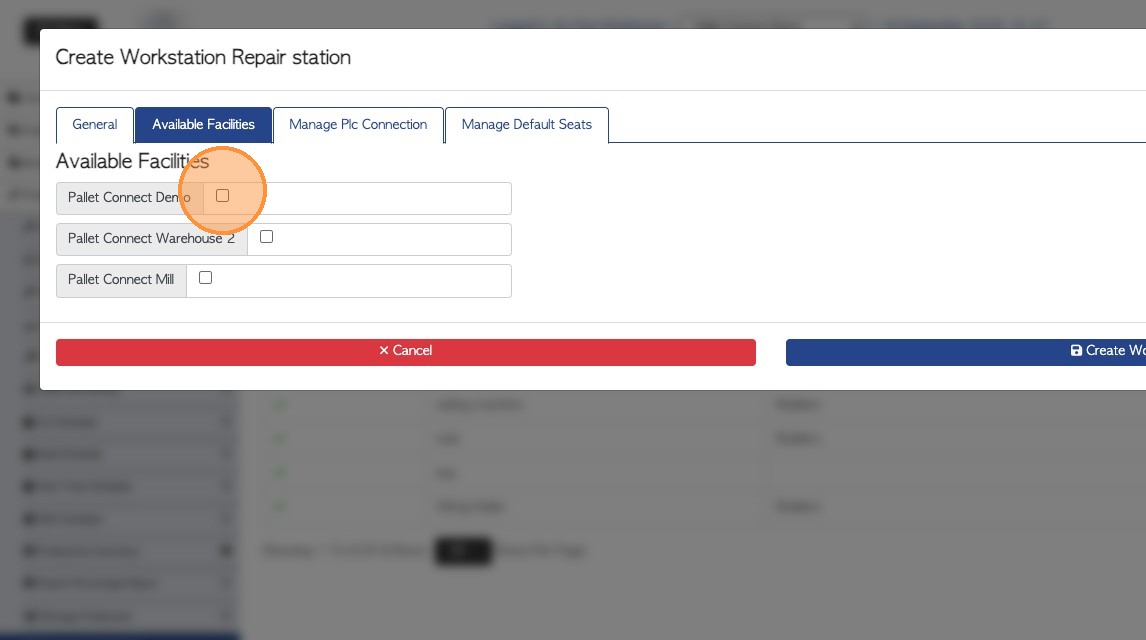The width and height of the screenshot is (1146, 640).
Task: Click the Pallet Connect Warehouse 2 label
Action: [151, 239]
